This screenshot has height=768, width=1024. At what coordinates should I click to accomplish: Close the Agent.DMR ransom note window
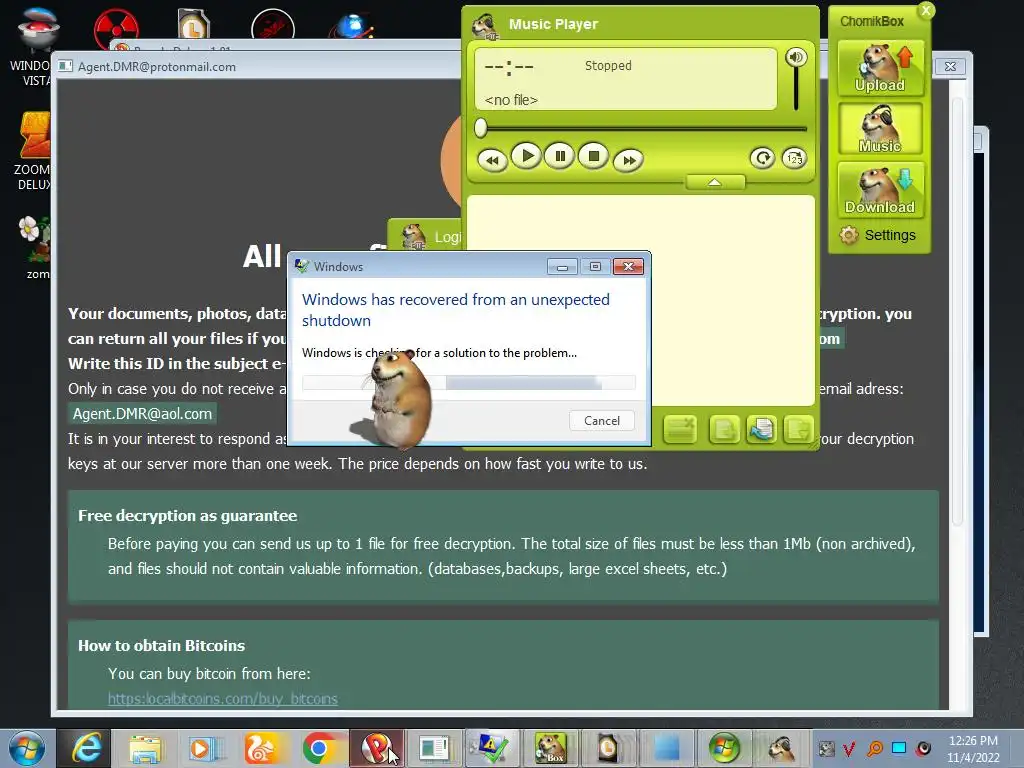[950, 67]
